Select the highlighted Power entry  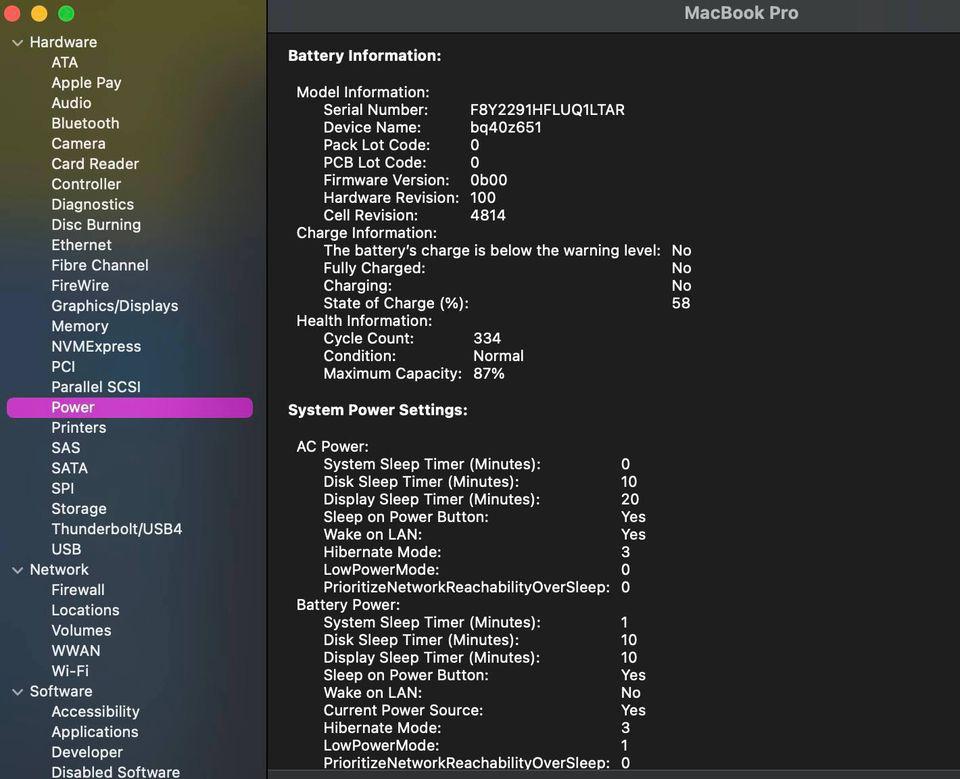[x=130, y=408]
